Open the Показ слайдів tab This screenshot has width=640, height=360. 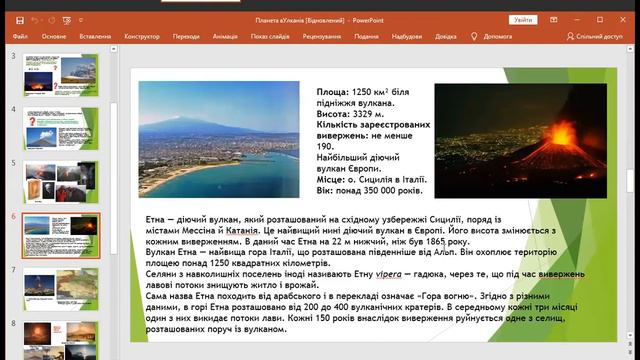tap(270, 36)
